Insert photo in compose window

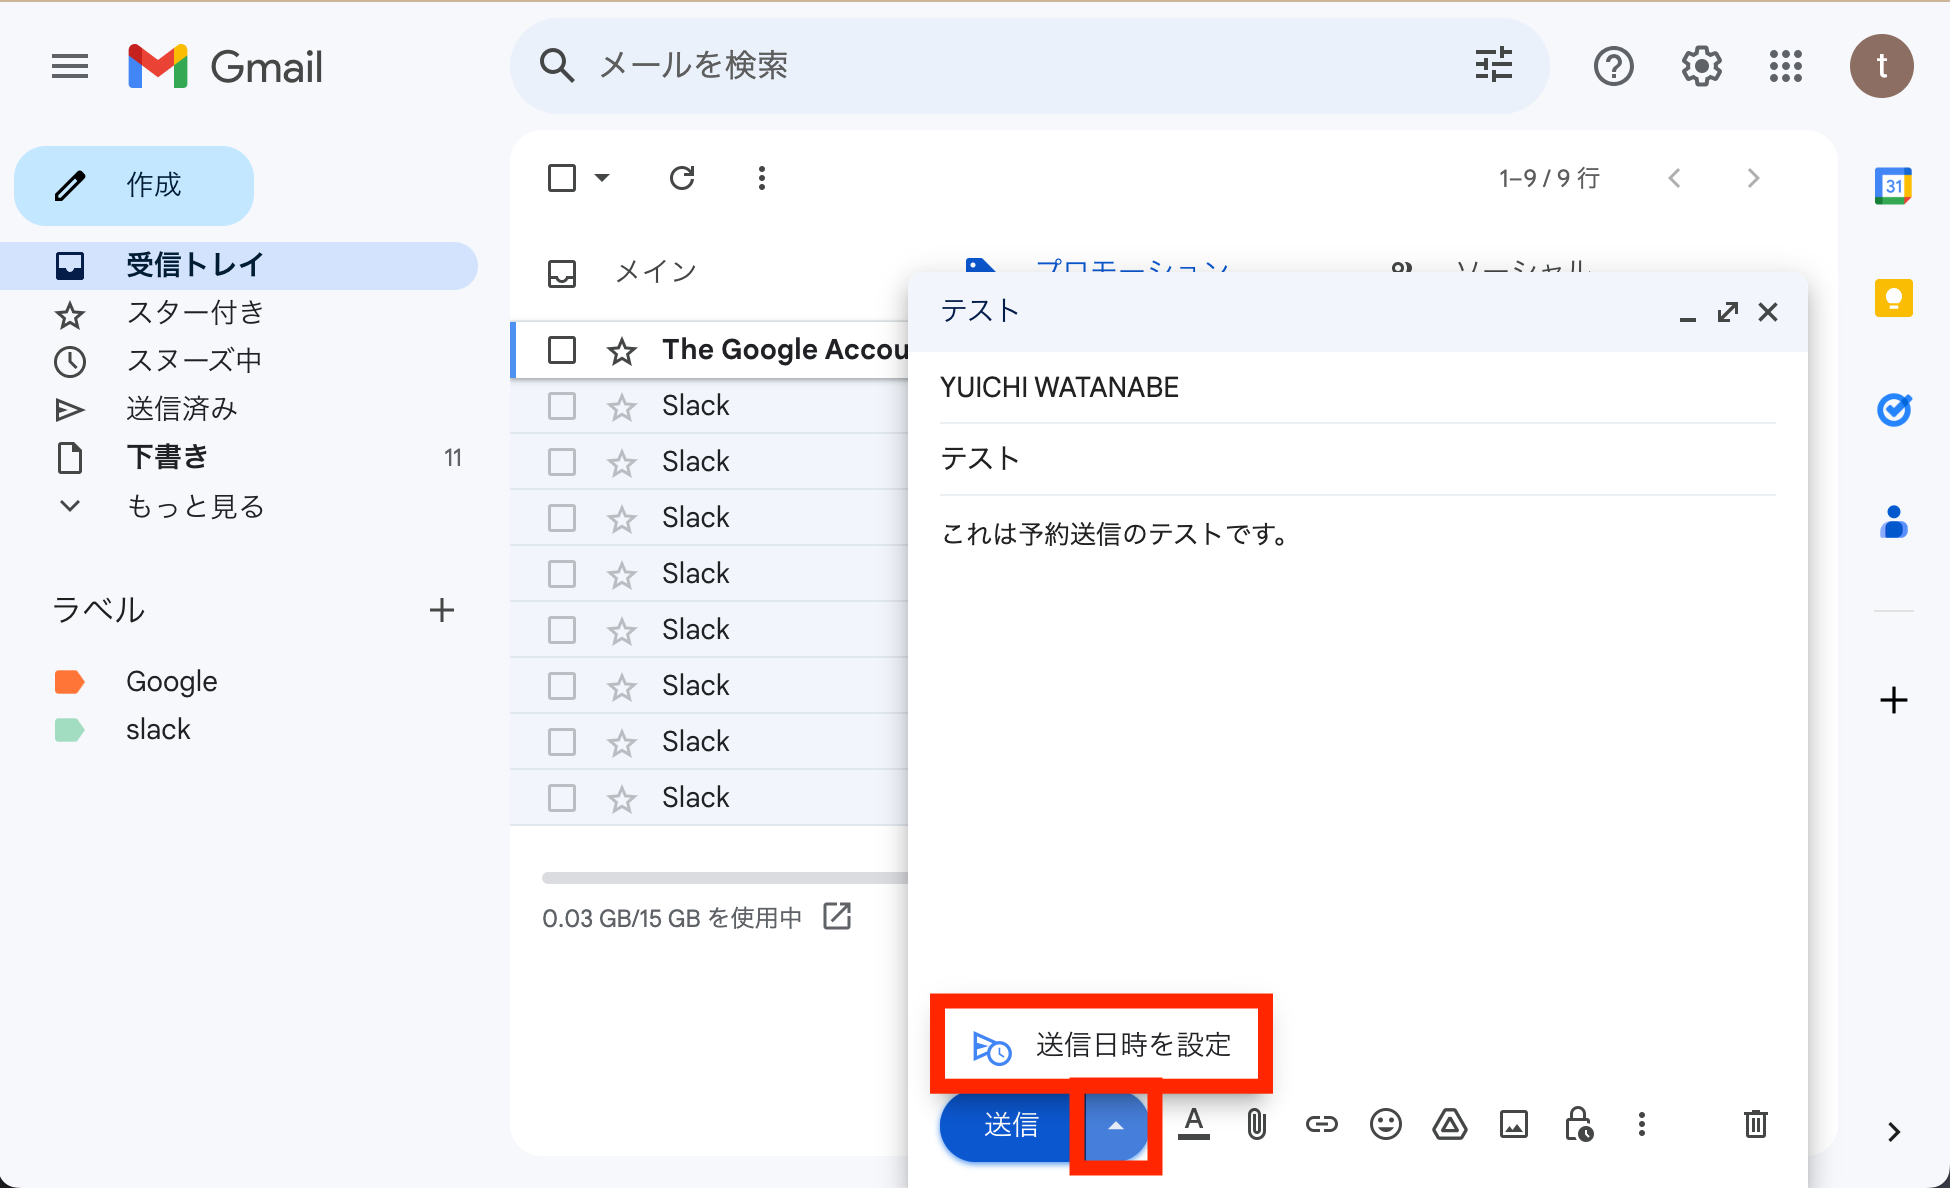(x=1513, y=1124)
